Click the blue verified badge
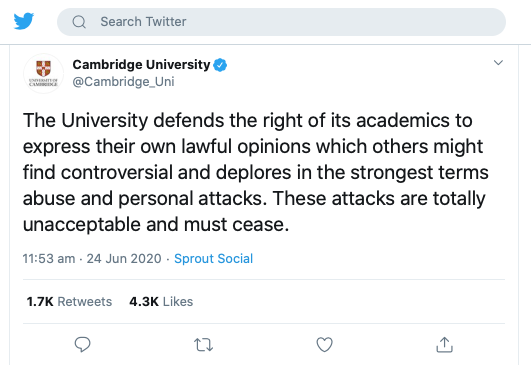Viewport: 531px width, 365px height. (x=220, y=65)
